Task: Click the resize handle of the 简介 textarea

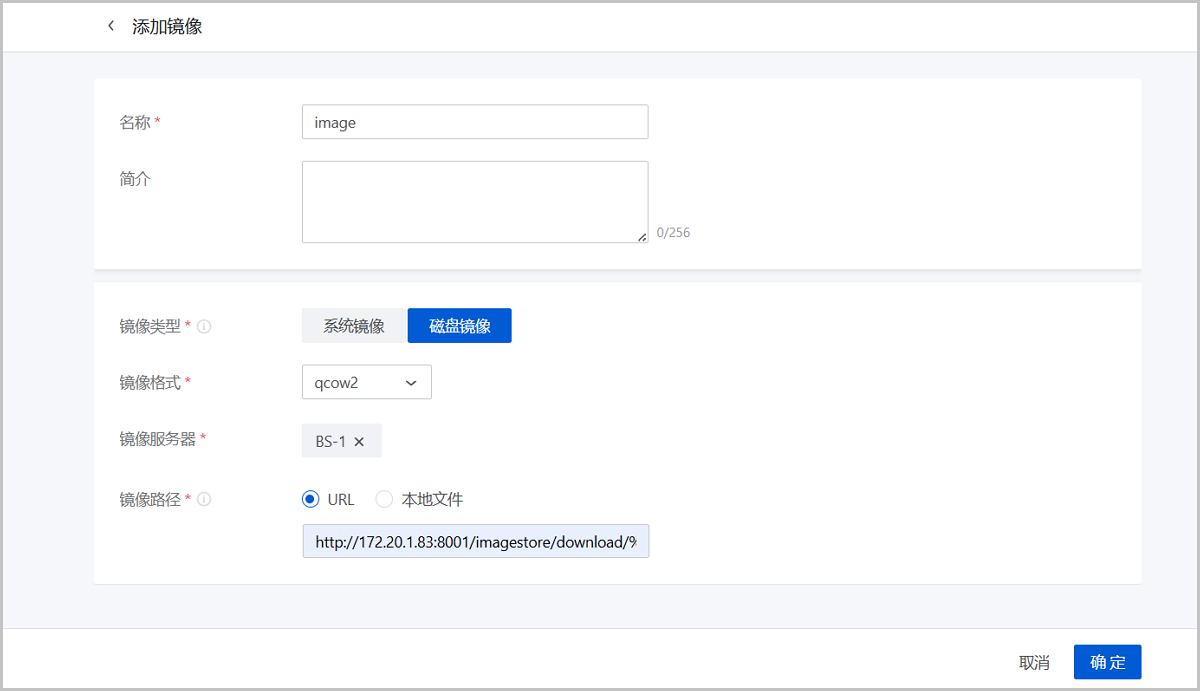Action: point(642,237)
